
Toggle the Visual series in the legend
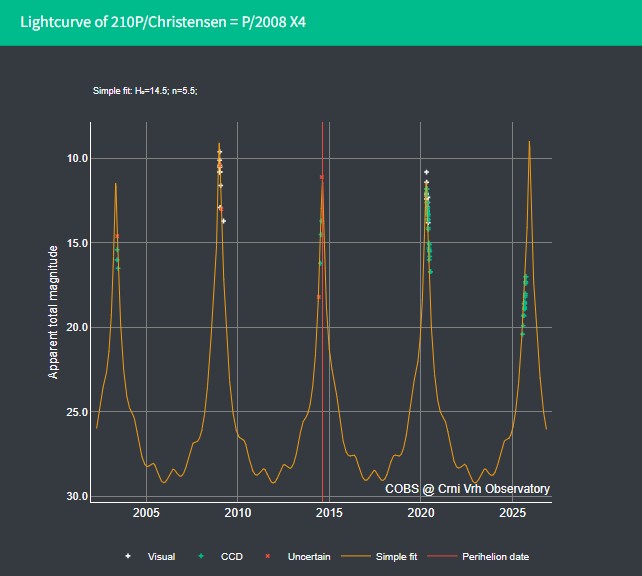pyautogui.click(x=161, y=556)
